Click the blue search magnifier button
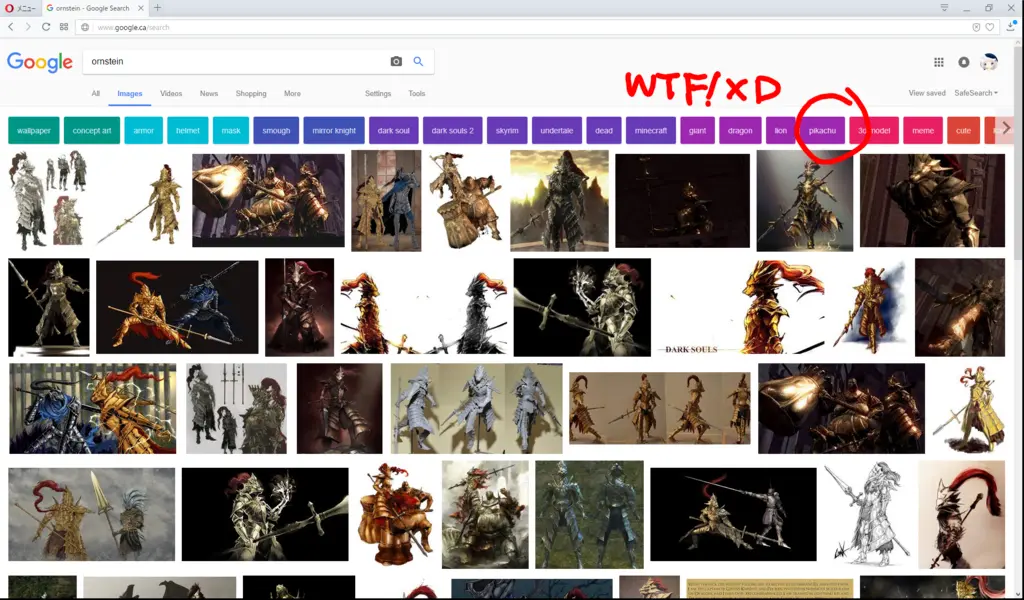The width and height of the screenshot is (1024, 600). (418, 61)
